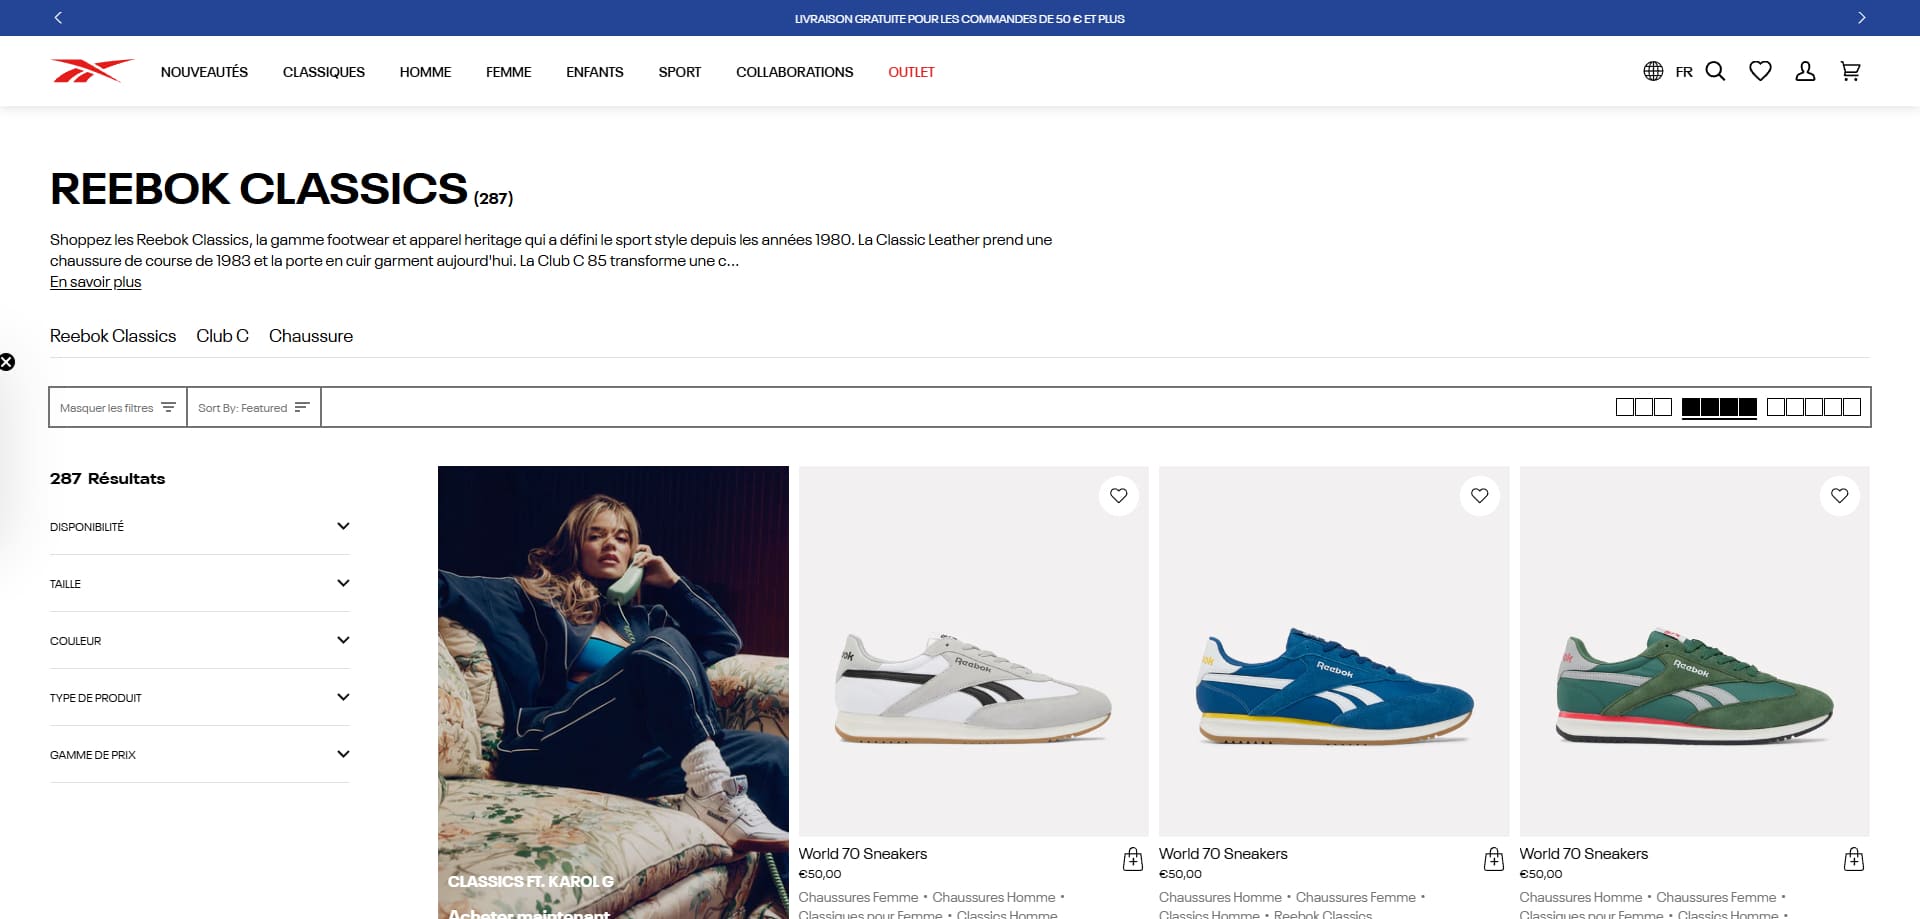This screenshot has height=919, width=1920.
Task: Click En savoir plus link
Action: (96, 282)
